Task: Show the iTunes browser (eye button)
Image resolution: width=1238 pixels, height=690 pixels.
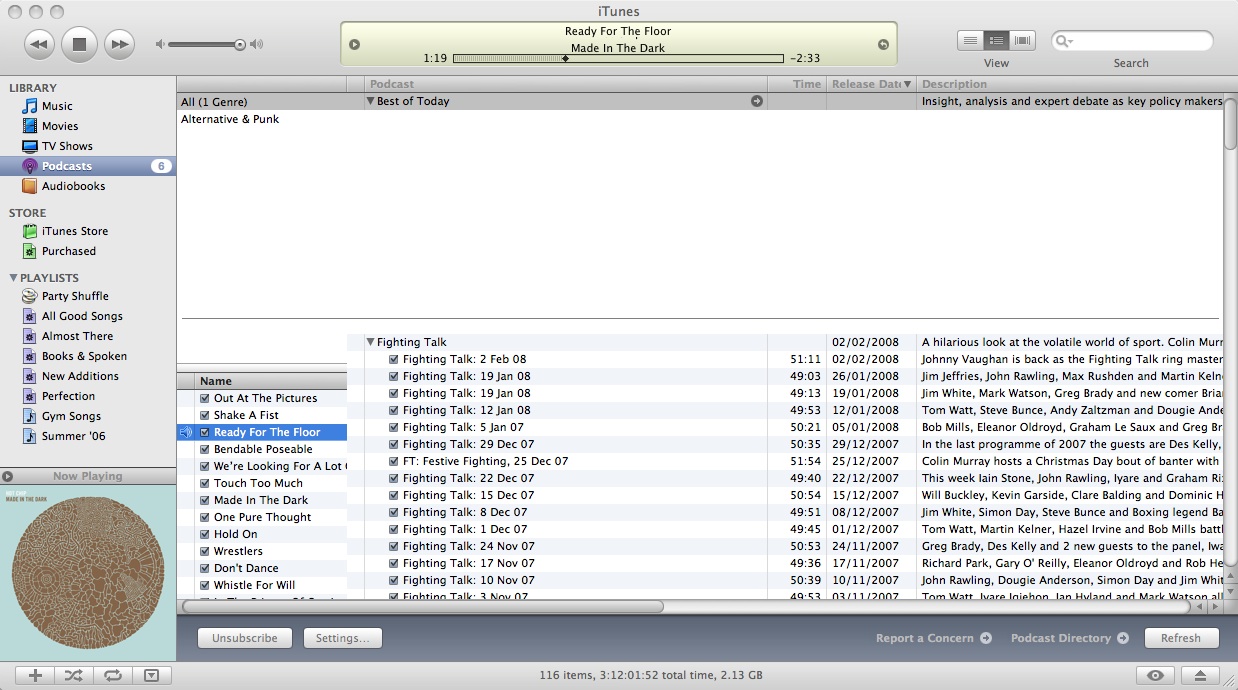Action: (1156, 676)
